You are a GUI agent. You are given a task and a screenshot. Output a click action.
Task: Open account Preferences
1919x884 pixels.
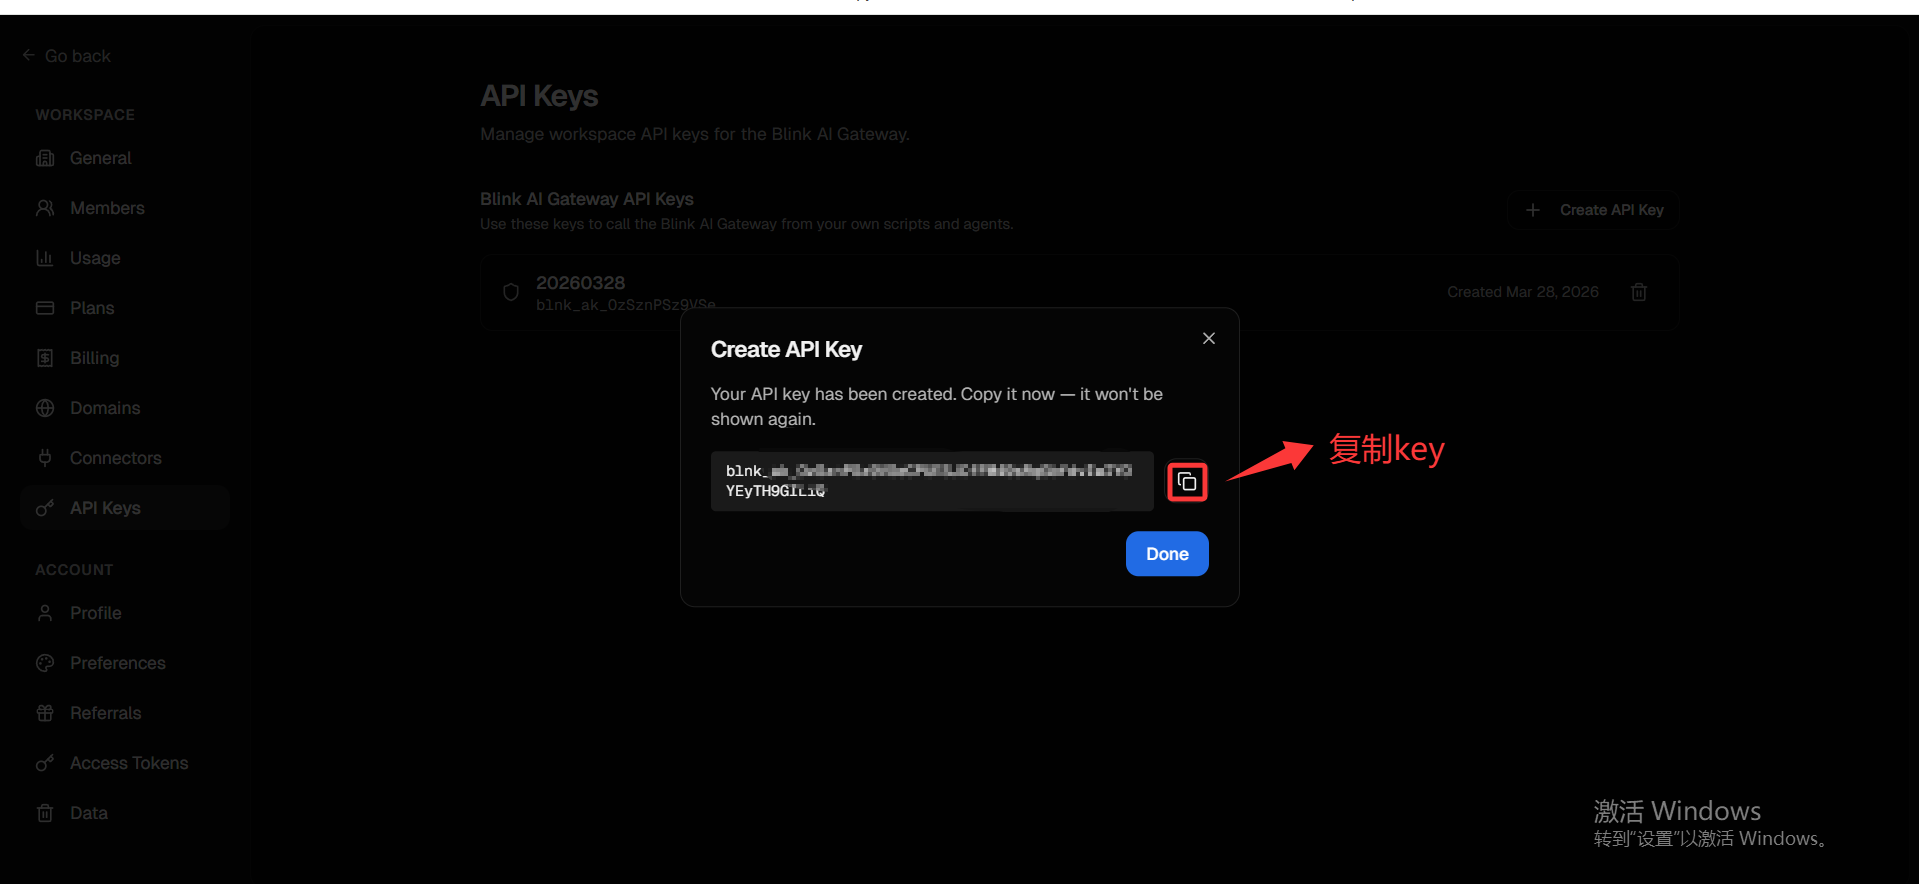pos(125,663)
